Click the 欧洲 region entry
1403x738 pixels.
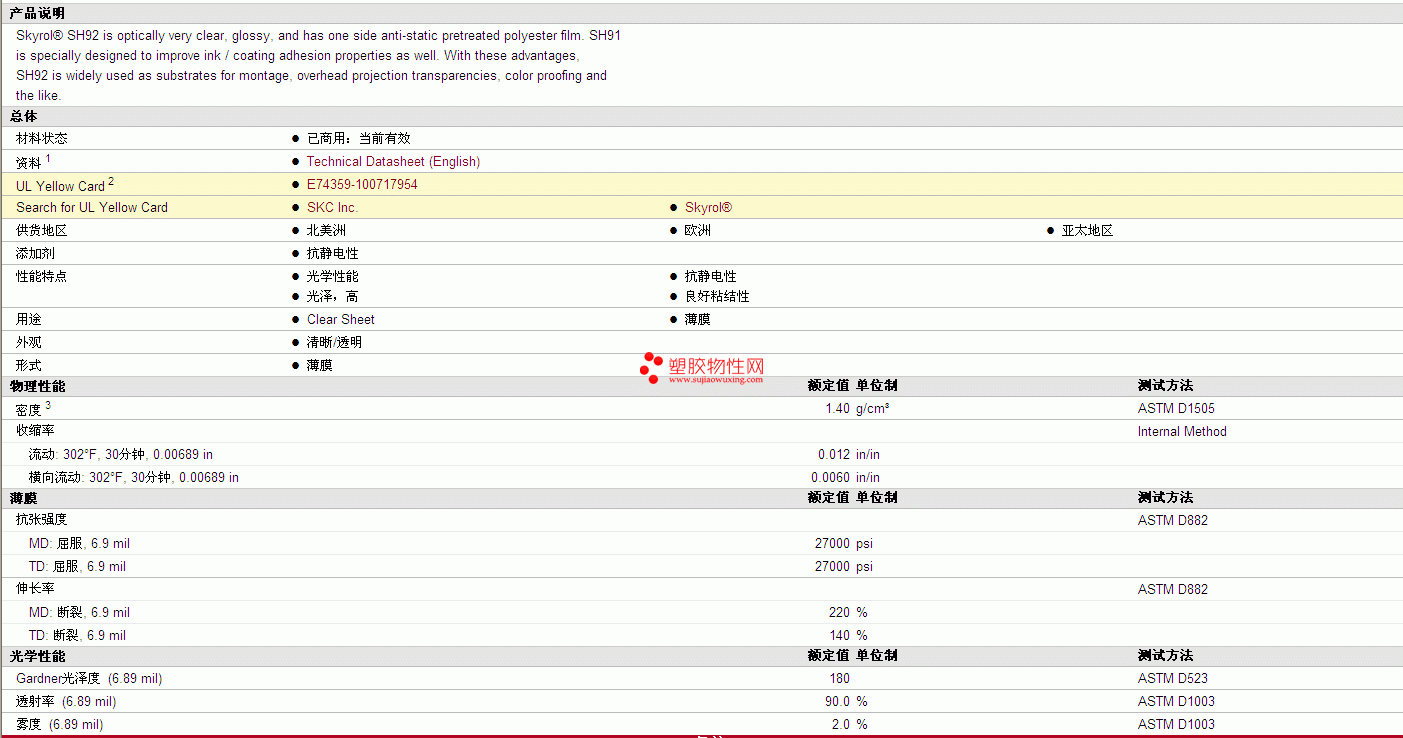tap(698, 230)
